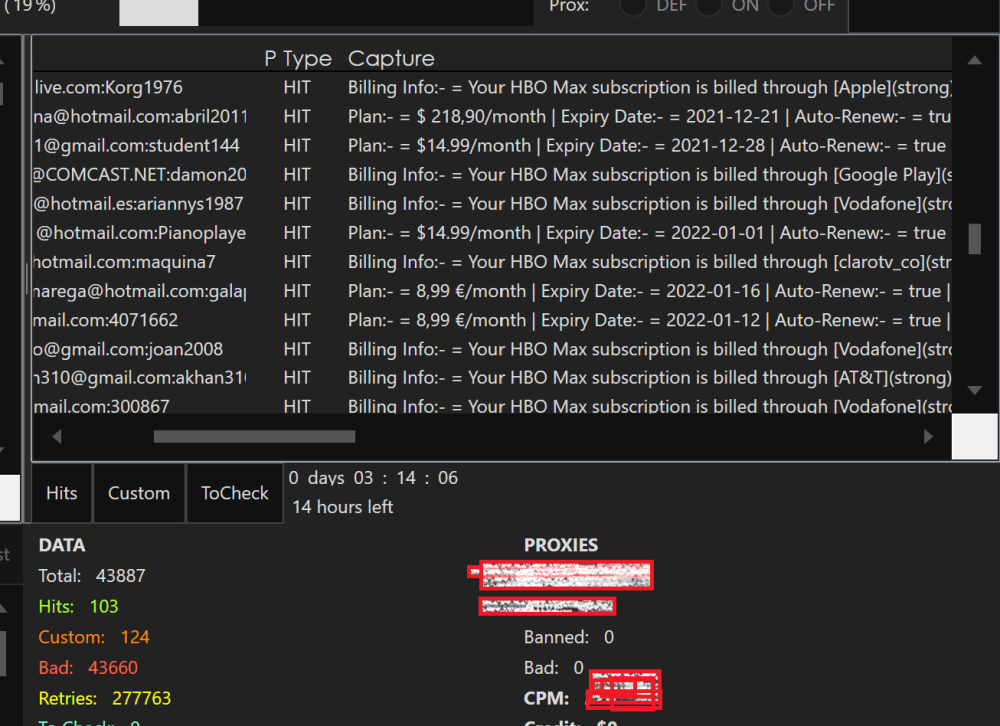Switch to the ToCheck tab
Image resolution: width=1000 pixels, height=726 pixels.
click(235, 493)
